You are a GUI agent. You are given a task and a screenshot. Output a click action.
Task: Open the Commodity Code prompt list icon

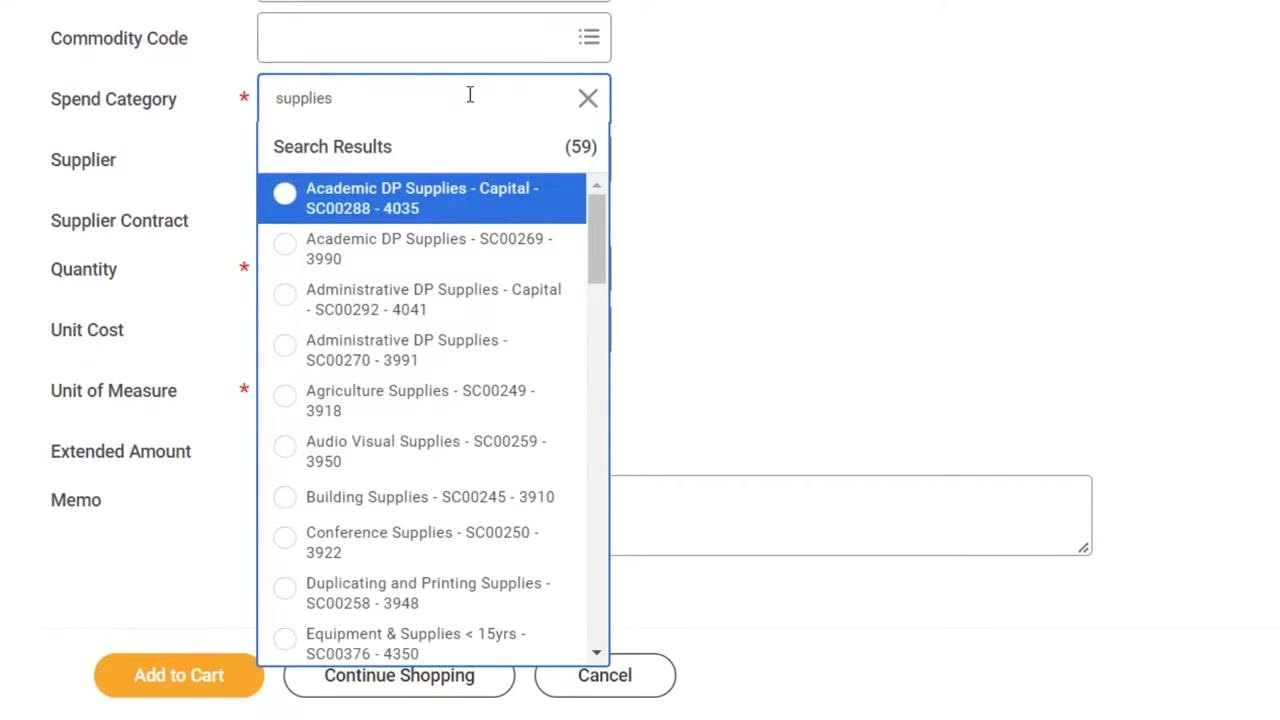(588, 38)
